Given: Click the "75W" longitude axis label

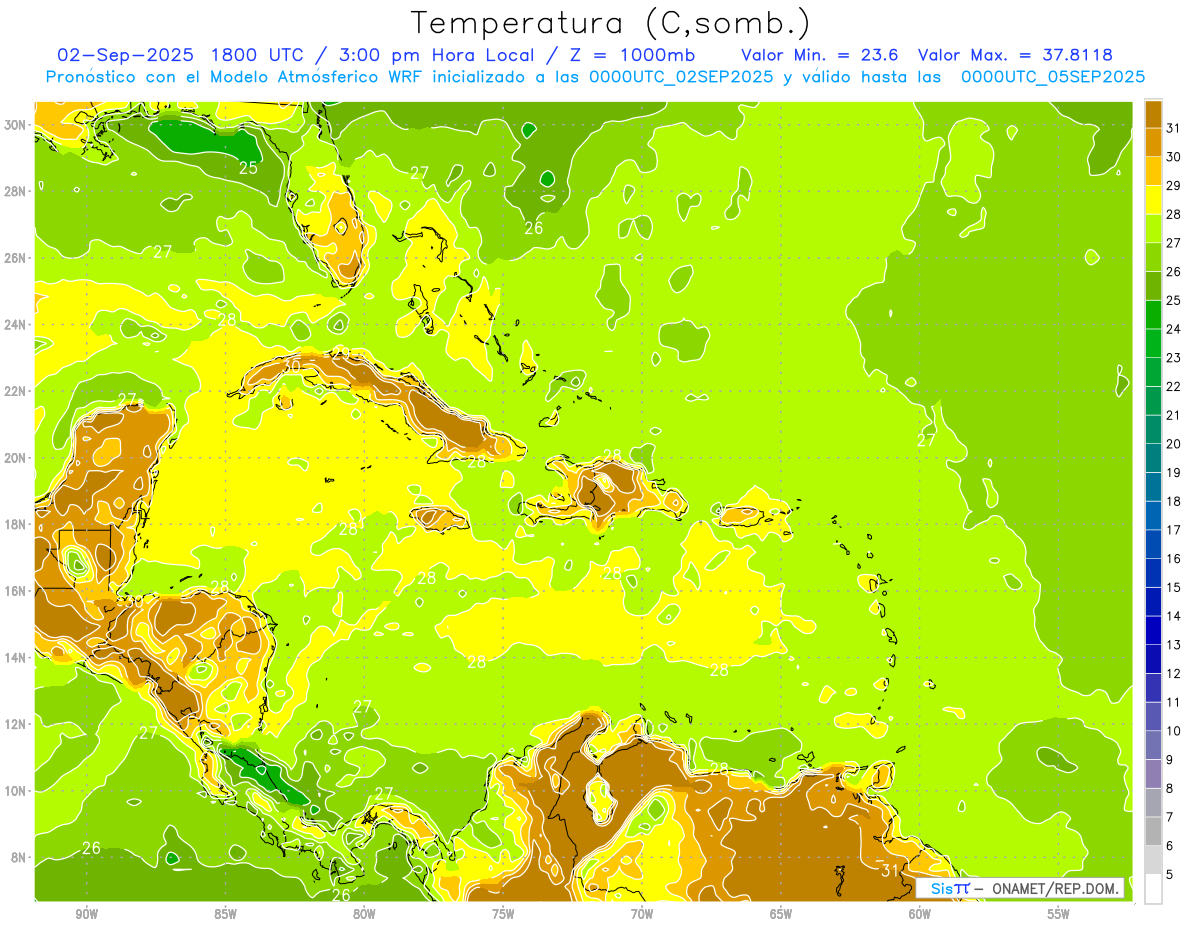Looking at the screenshot, I should 503,914.
